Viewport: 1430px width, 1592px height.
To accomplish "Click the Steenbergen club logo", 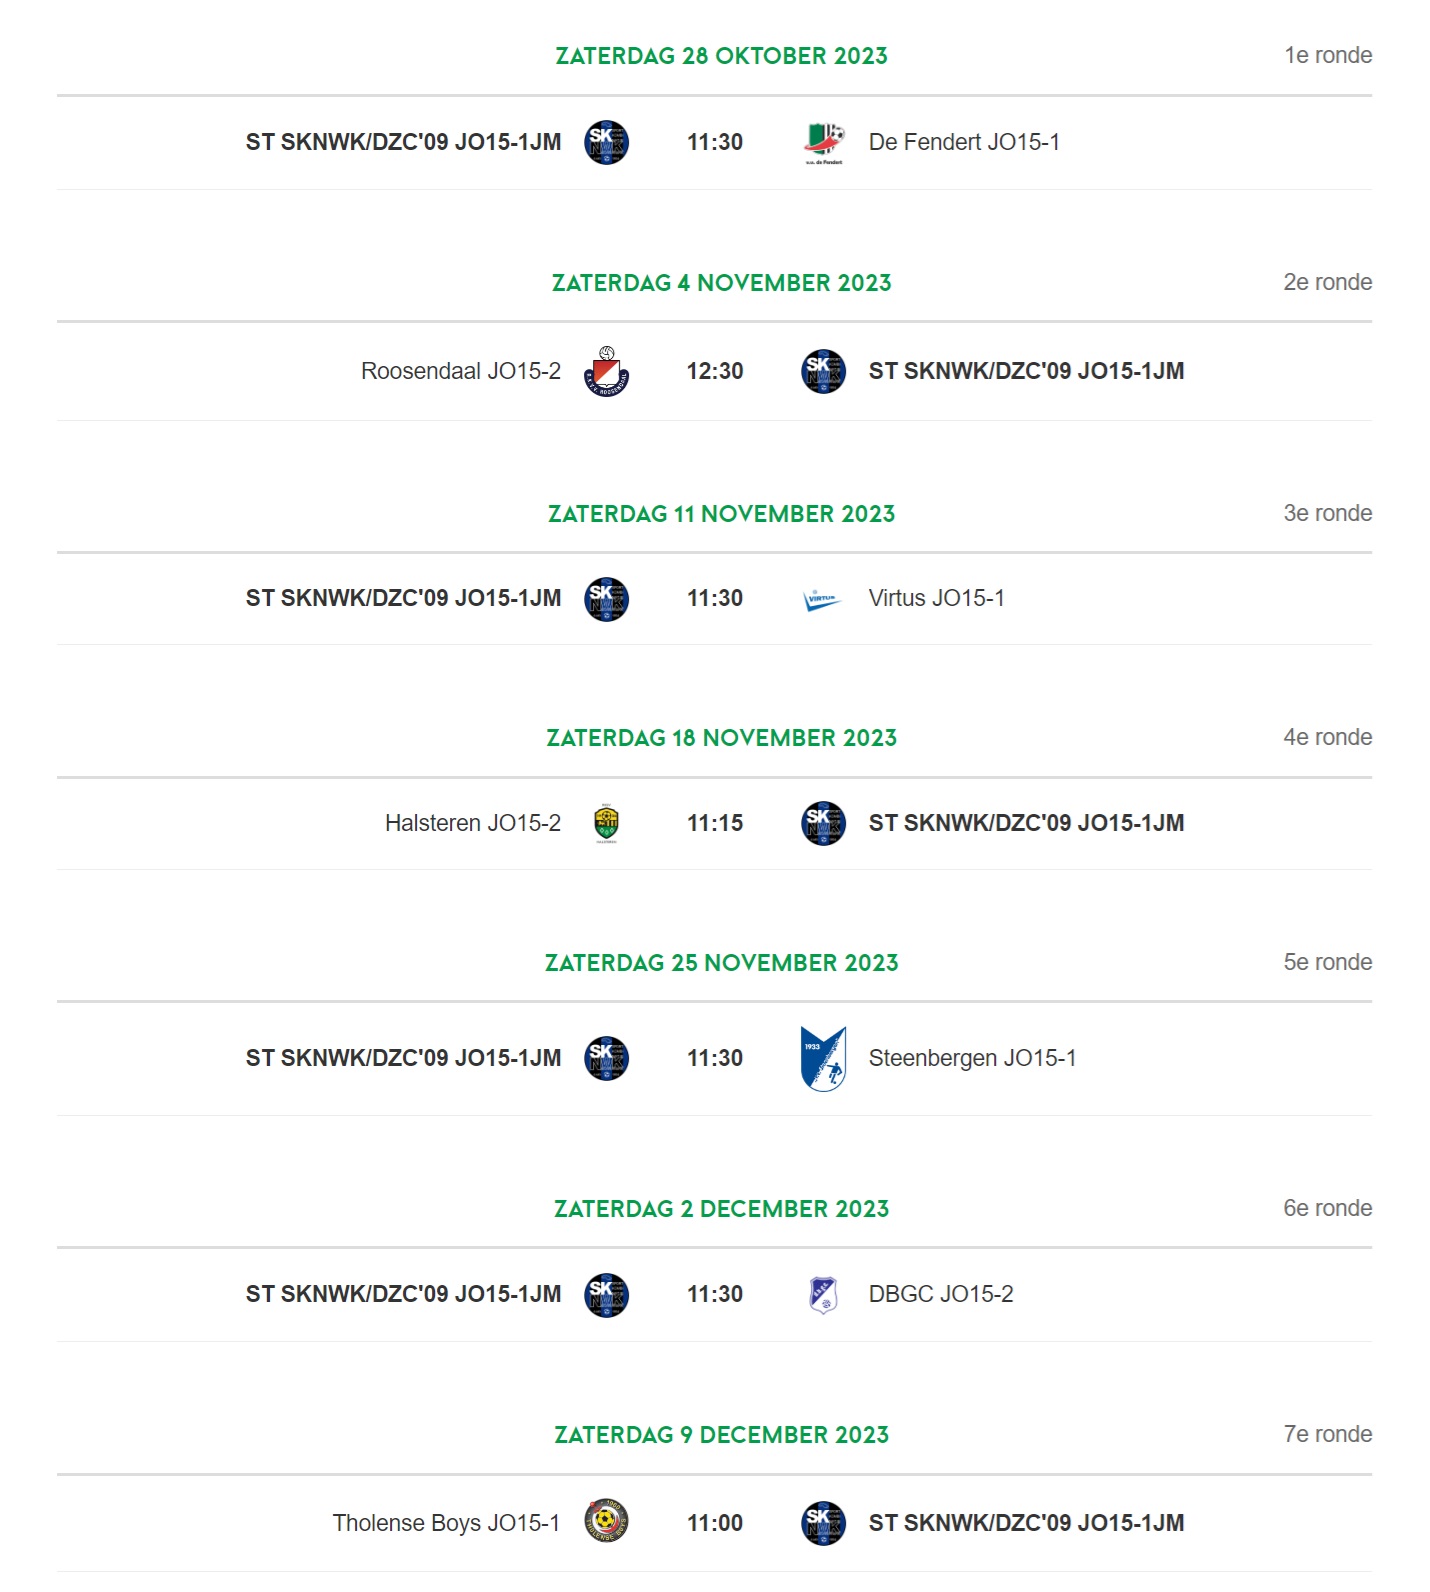I will pos(824,1058).
